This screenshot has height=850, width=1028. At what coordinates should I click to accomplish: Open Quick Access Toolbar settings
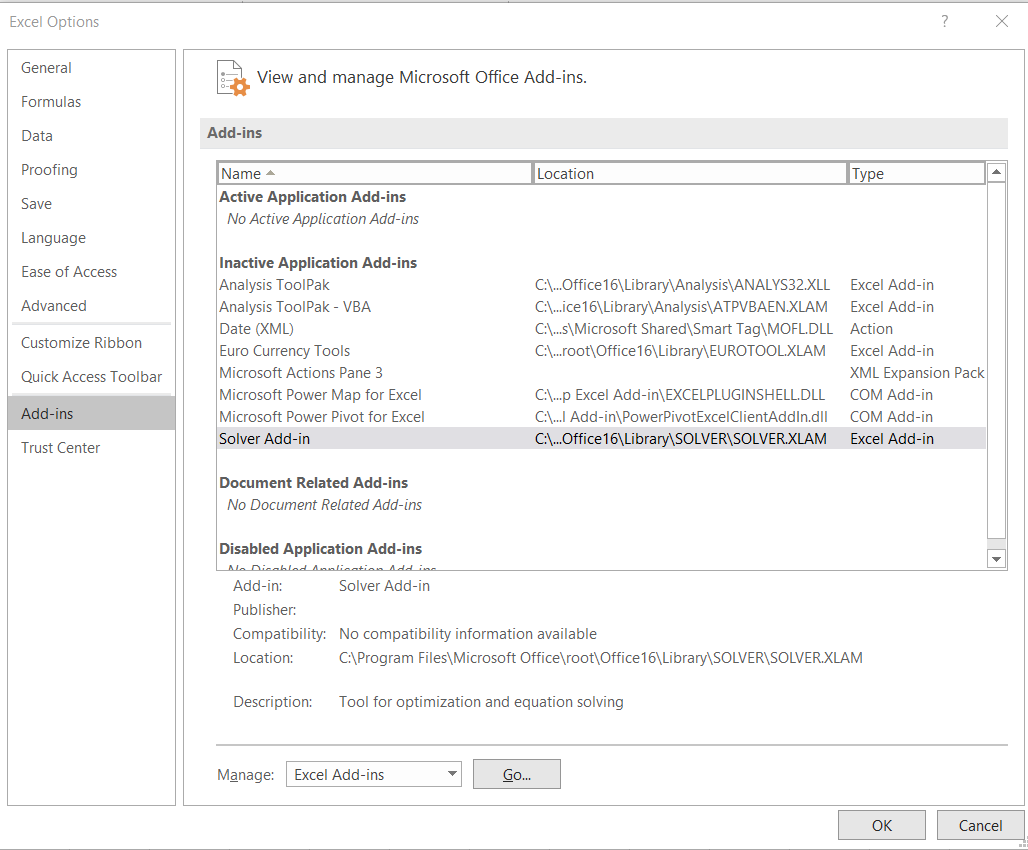click(x=91, y=377)
